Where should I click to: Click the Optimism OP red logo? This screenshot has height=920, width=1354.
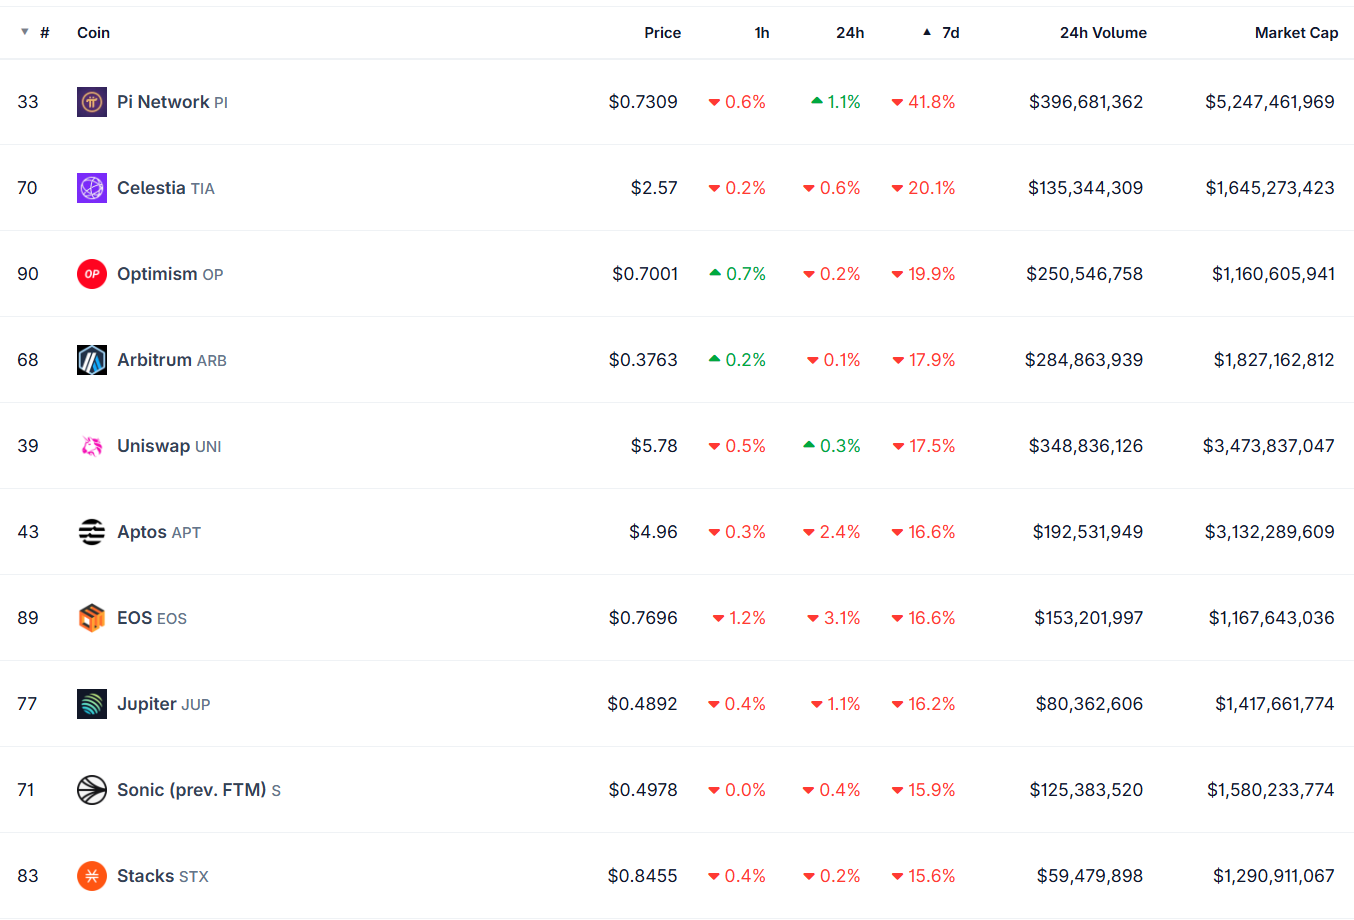(x=92, y=274)
